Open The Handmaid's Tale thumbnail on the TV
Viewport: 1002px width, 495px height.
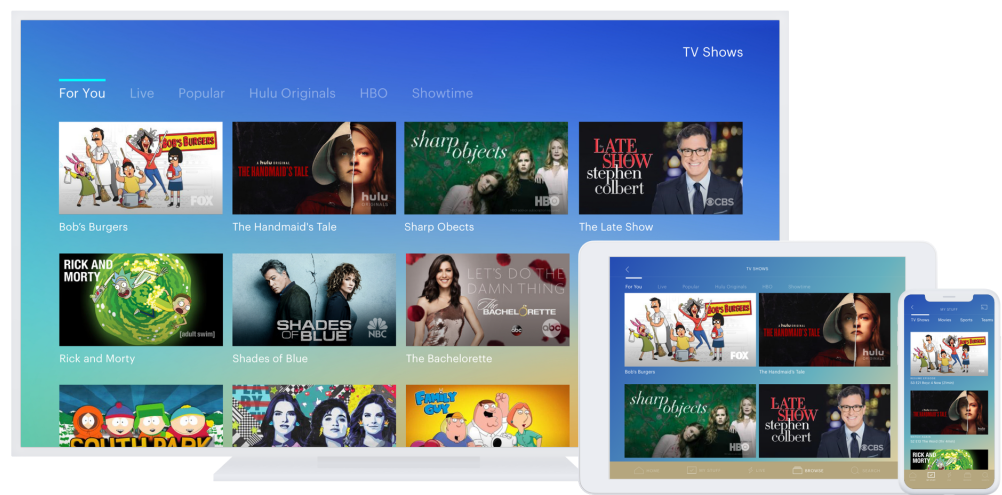pyautogui.click(x=314, y=168)
